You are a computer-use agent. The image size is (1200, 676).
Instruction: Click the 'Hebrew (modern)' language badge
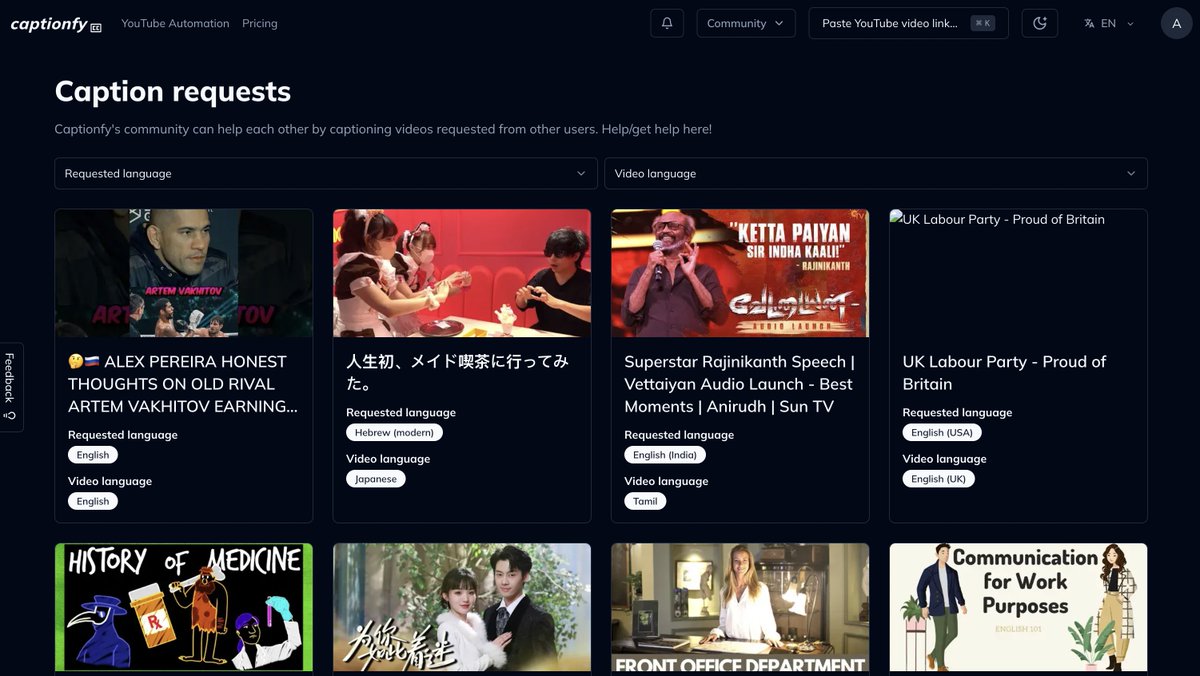point(395,432)
